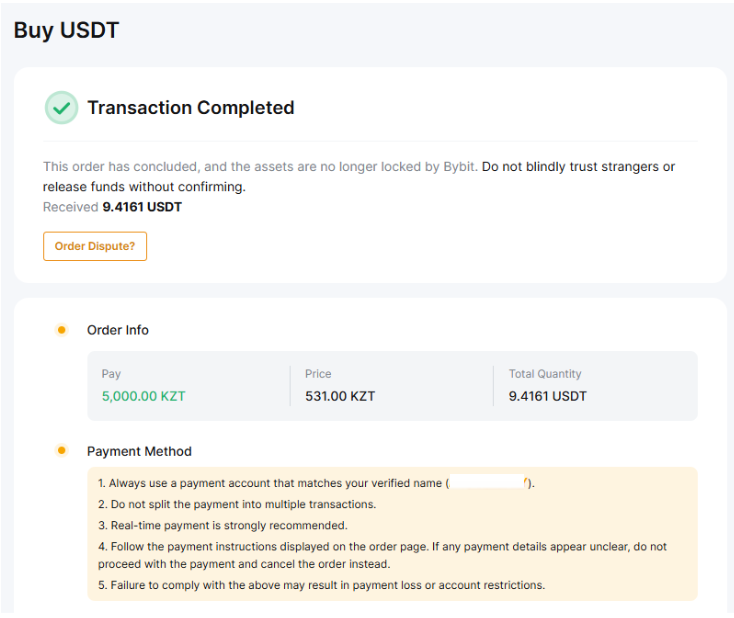Click the Pay label in Order Info
734x618 pixels.
(x=111, y=374)
